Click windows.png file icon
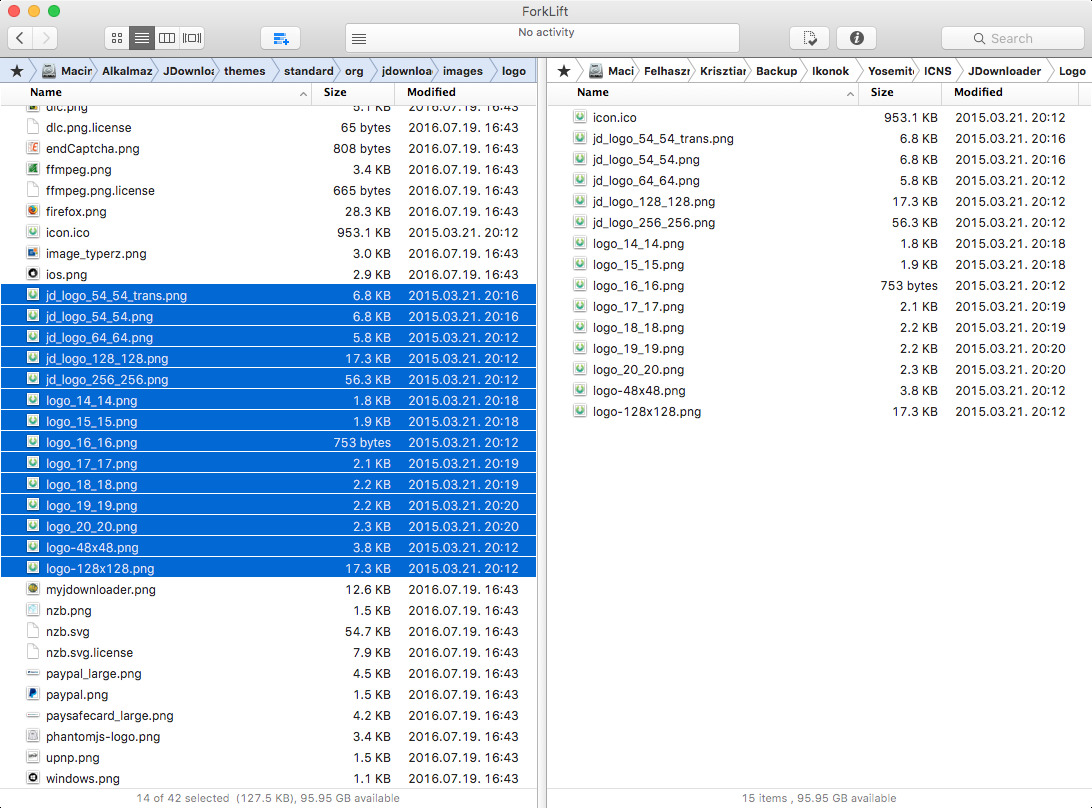The width and height of the screenshot is (1092, 808). point(33,777)
